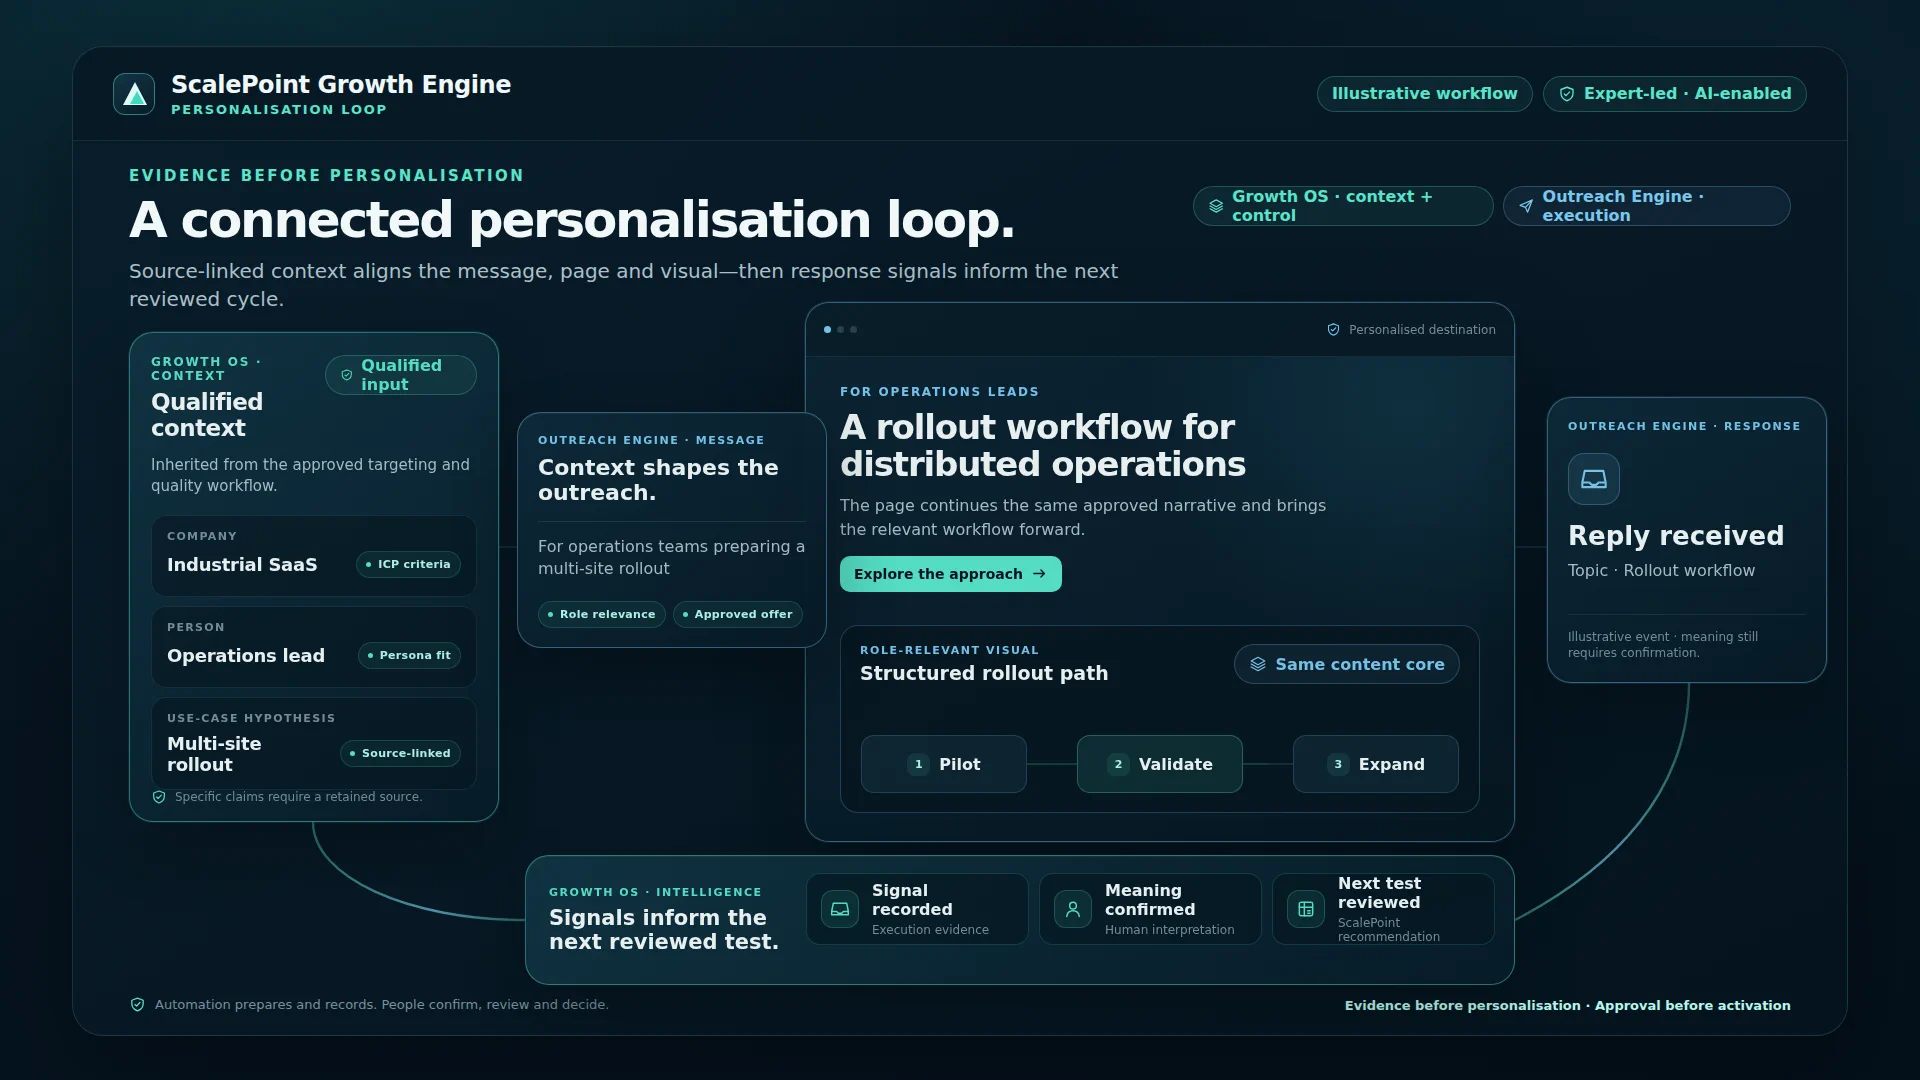Screen dimensions: 1920x1080
Task: Click the Outreach Engine · execution pill
Action: click(1647, 206)
